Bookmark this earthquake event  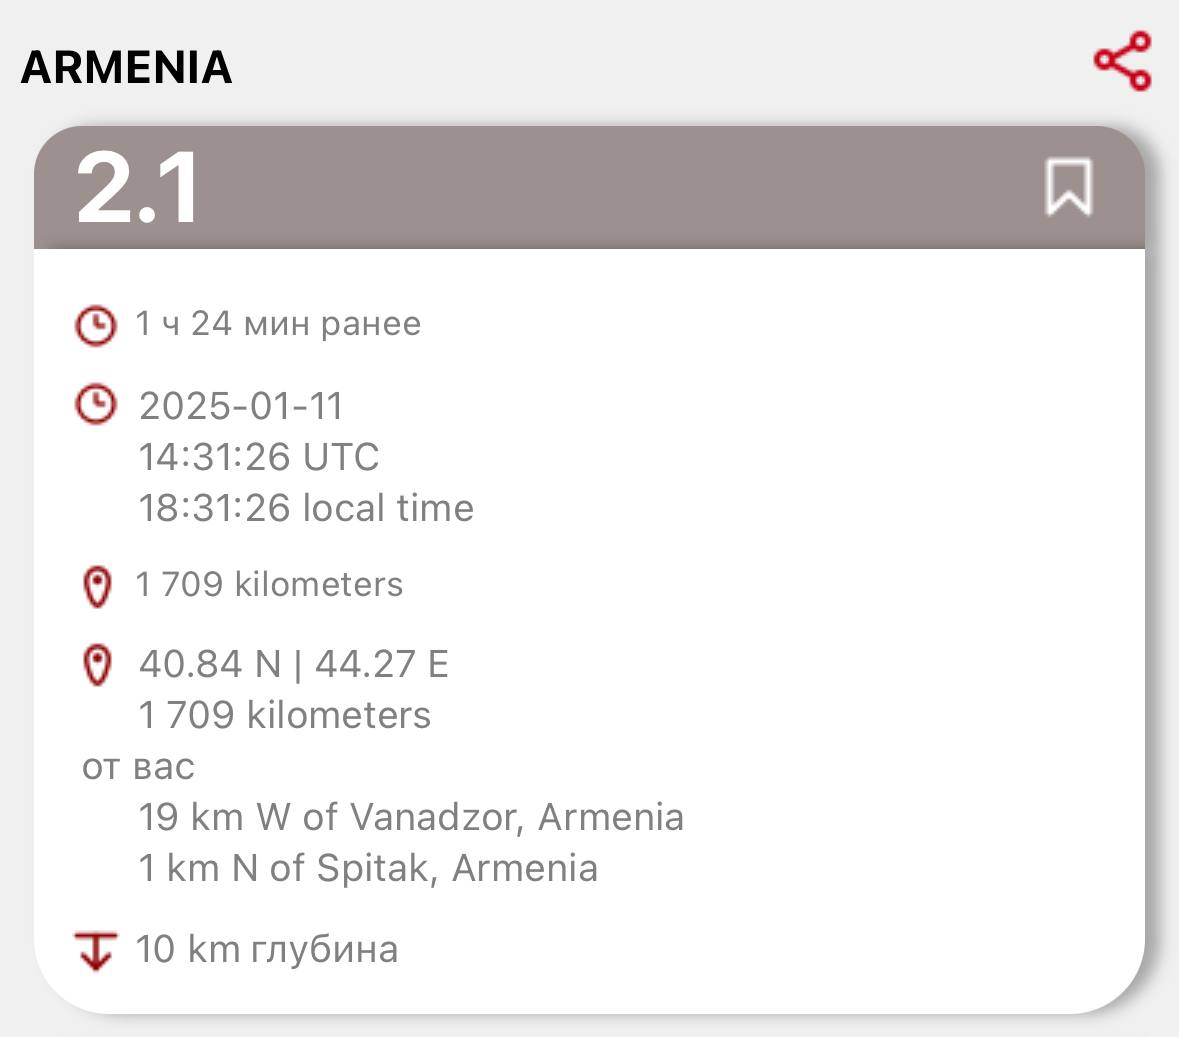pyautogui.click(x=1068, y=187)
